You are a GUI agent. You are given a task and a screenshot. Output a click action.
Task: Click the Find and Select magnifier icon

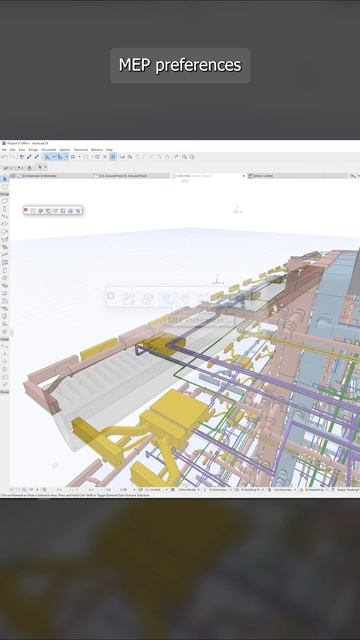(x=130, y=157)
